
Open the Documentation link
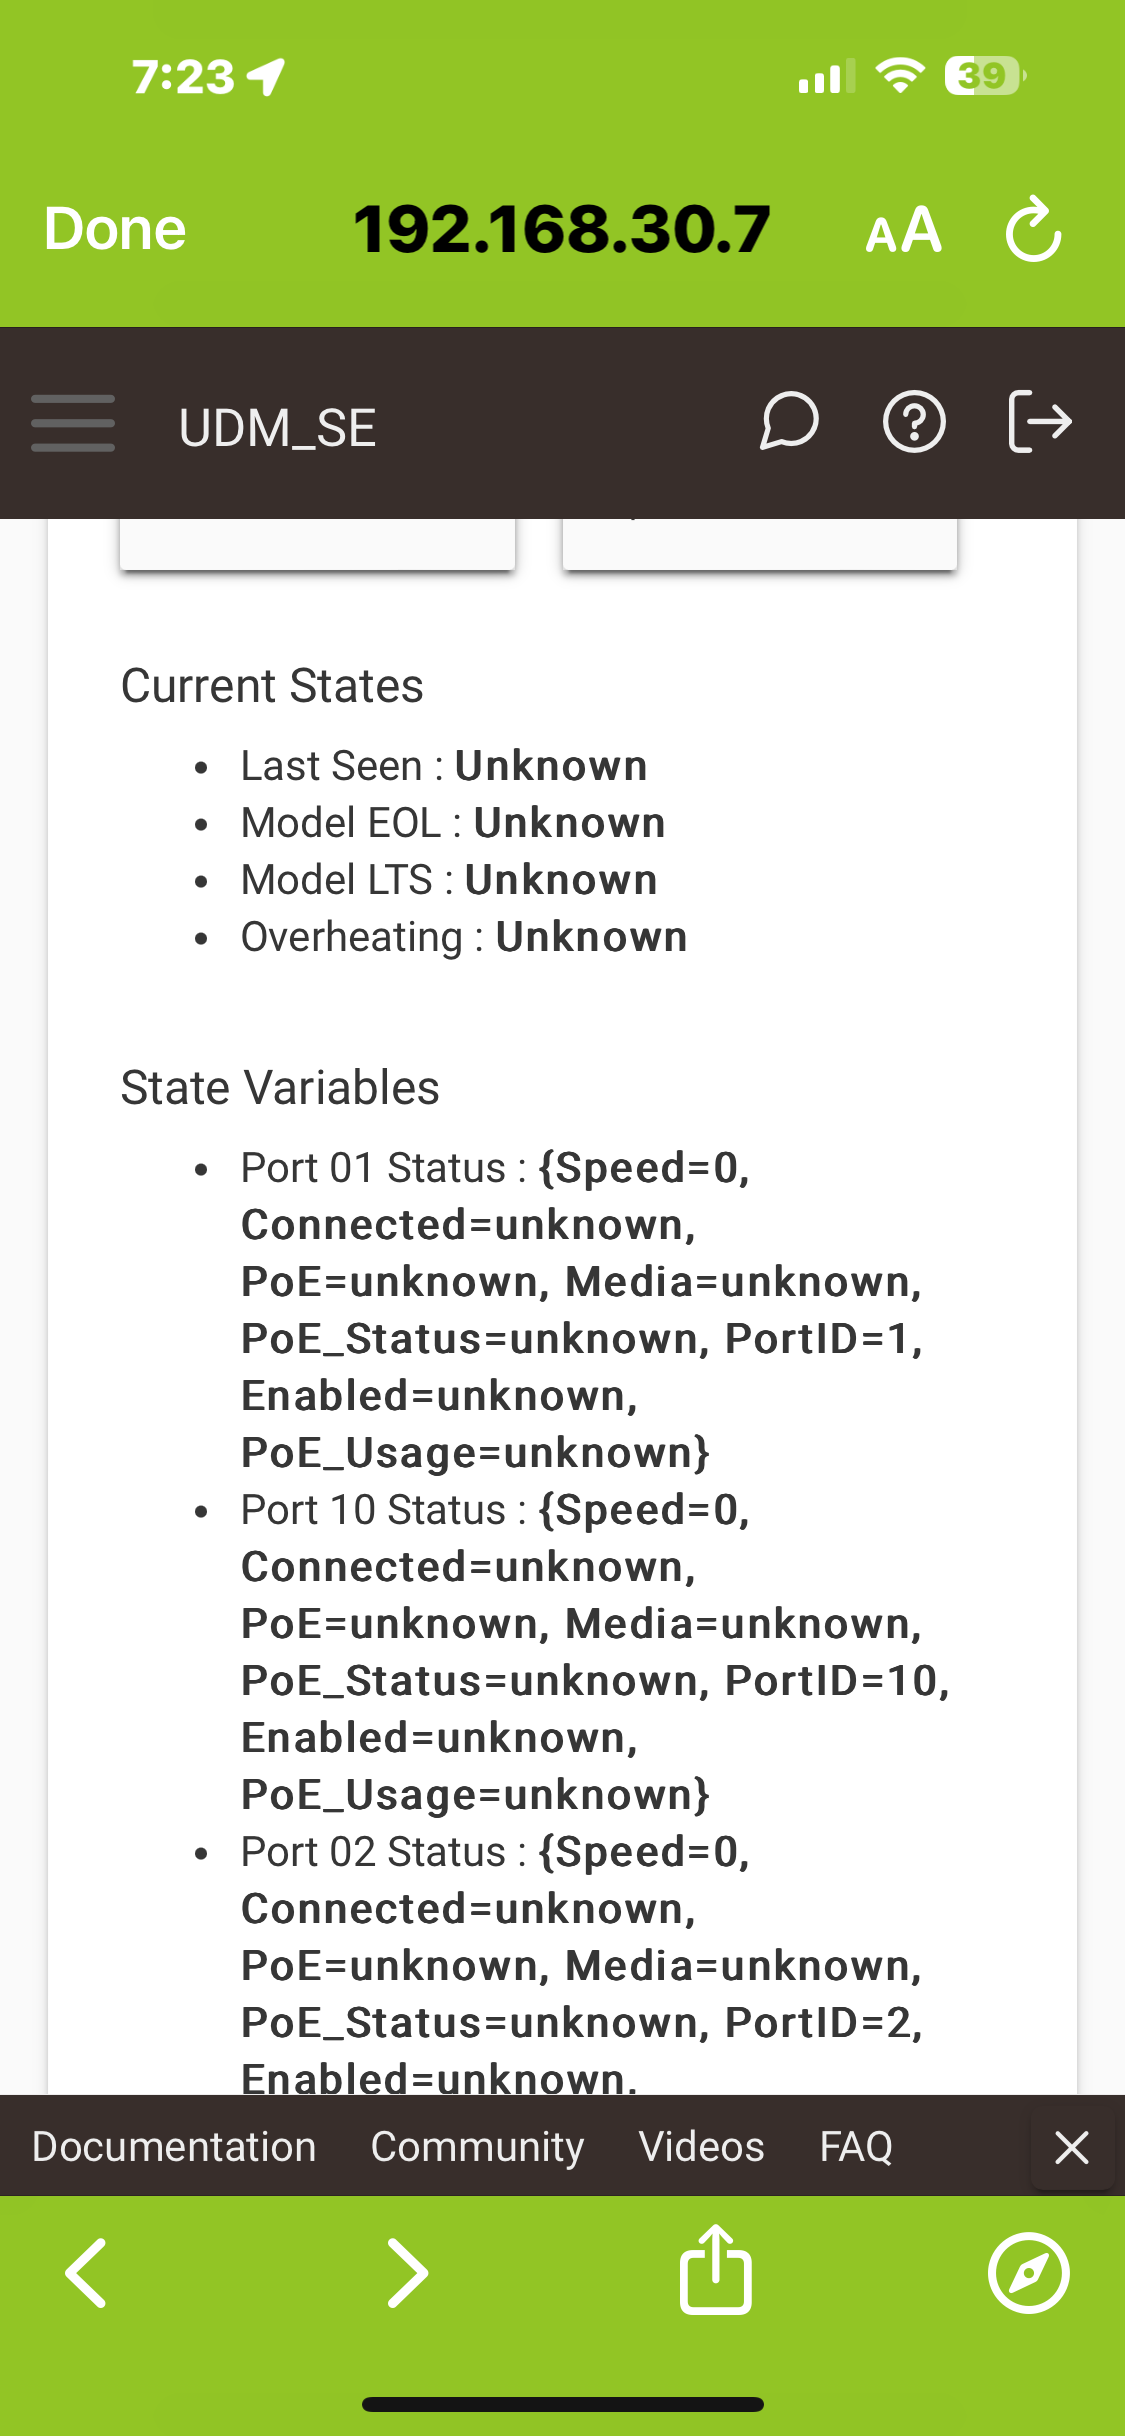(x=174, y=2146)
